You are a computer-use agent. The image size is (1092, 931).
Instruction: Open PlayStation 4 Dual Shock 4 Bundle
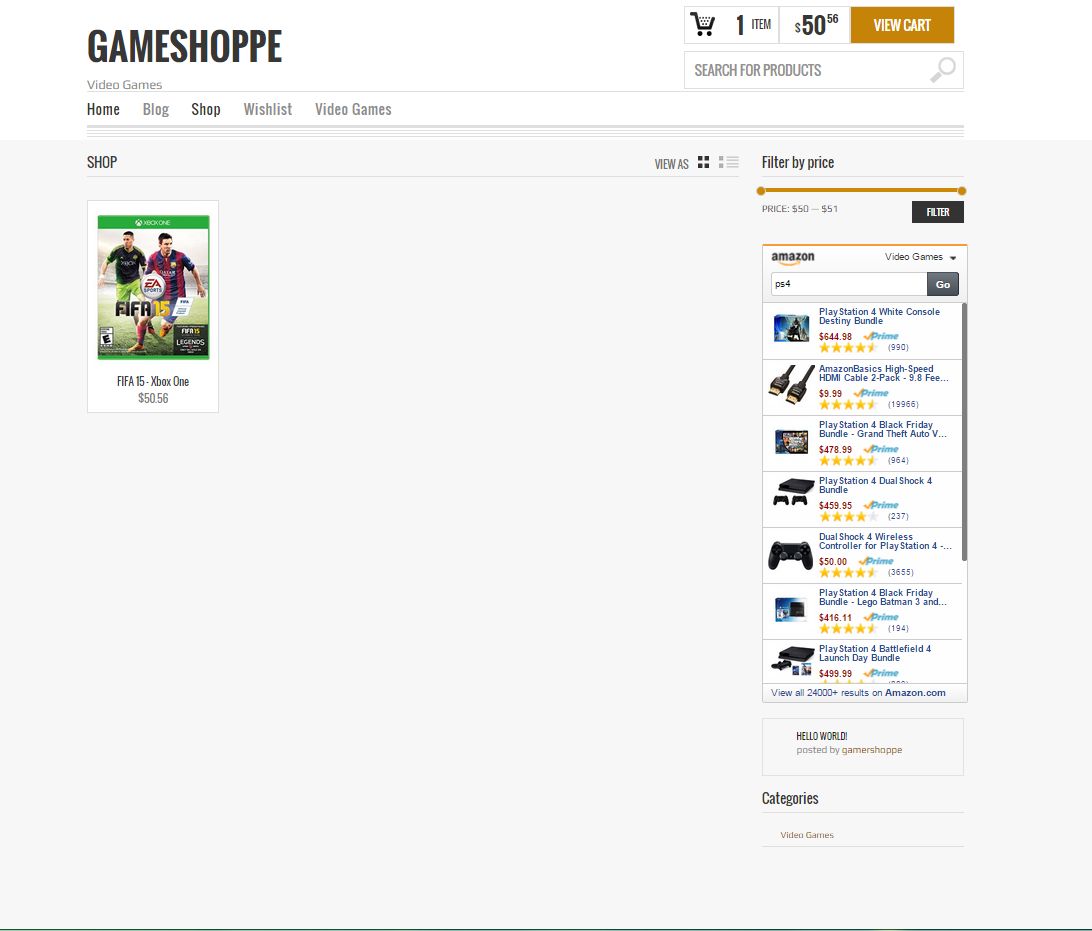[875, 485]
